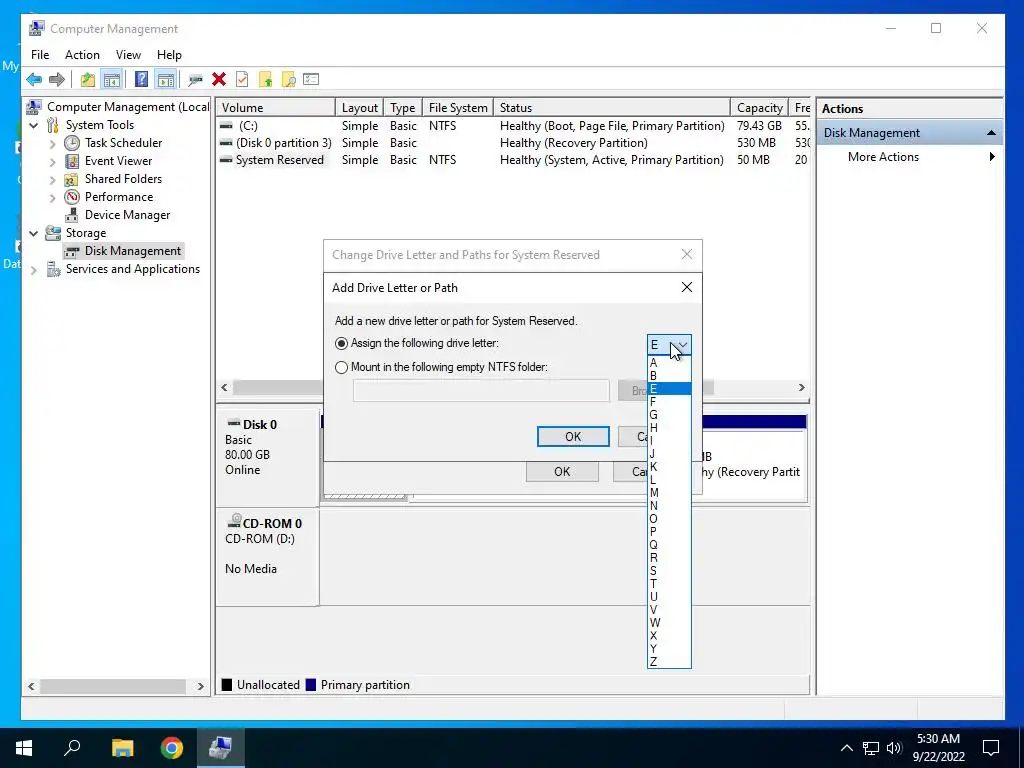Select the System Reserved volume row
Screen dimensions: 1024x768
point(513,160)
